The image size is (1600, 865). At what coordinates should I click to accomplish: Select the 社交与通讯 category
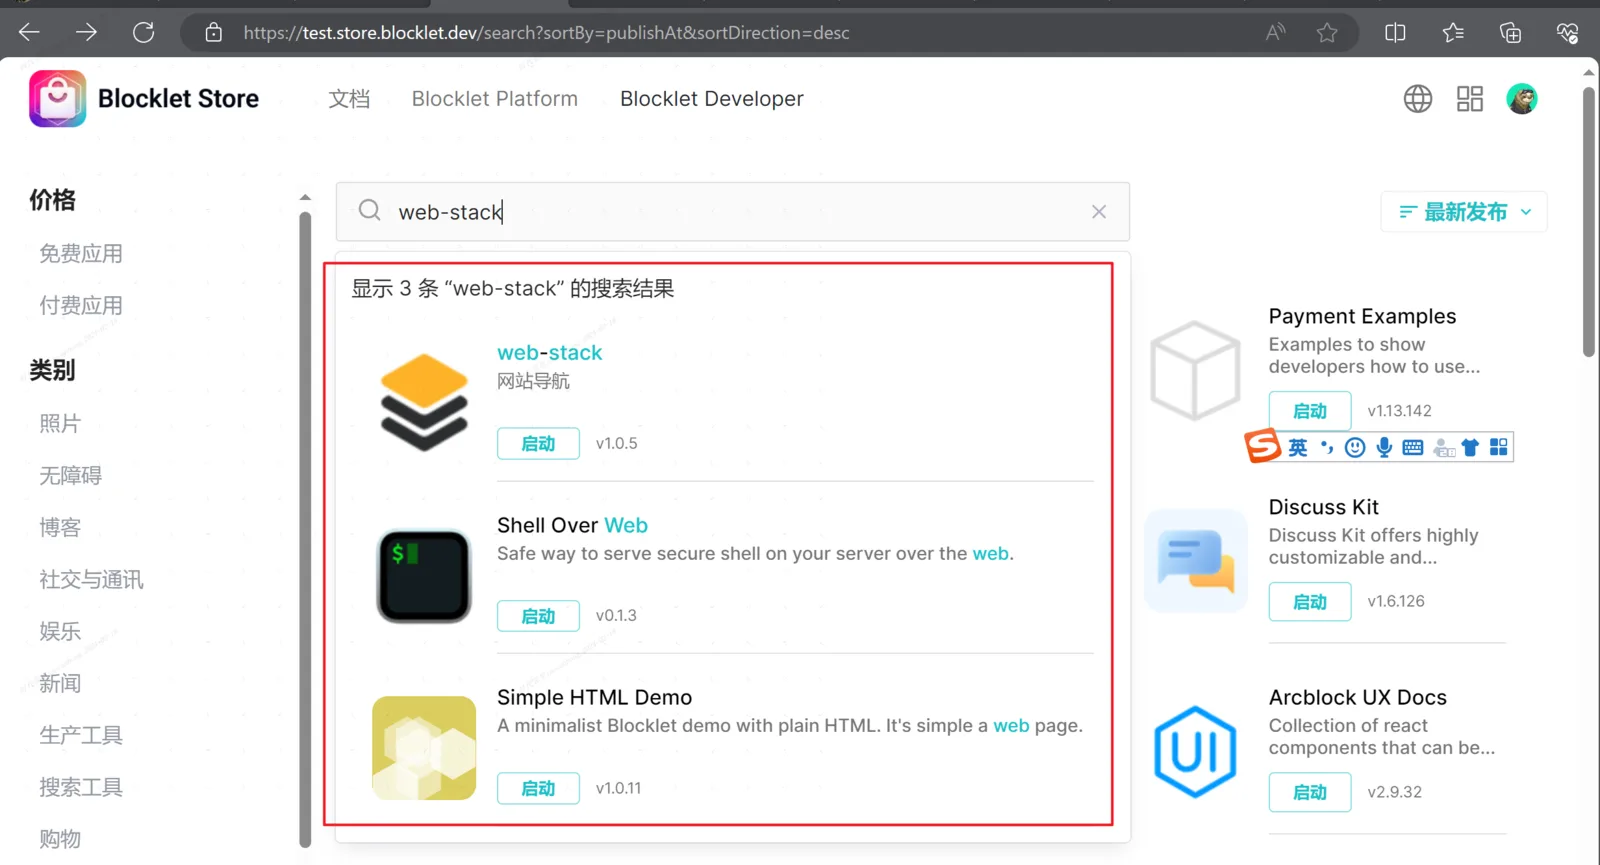[91, 580]
